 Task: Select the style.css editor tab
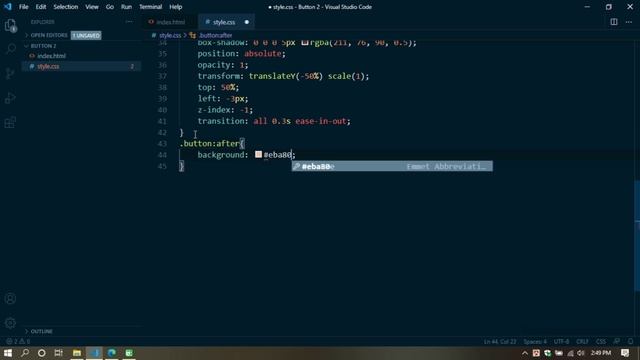226,22
